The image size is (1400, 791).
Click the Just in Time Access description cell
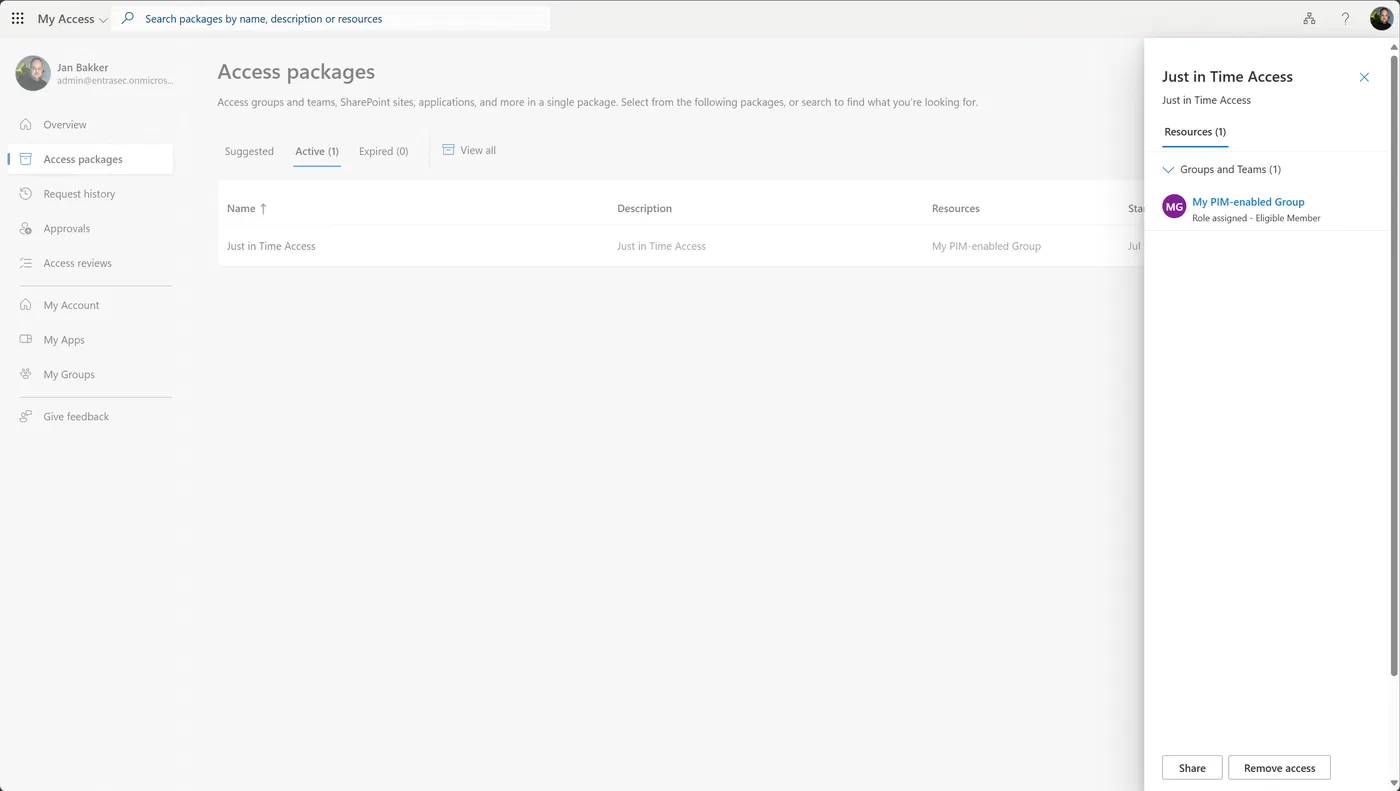coord(661,246)
